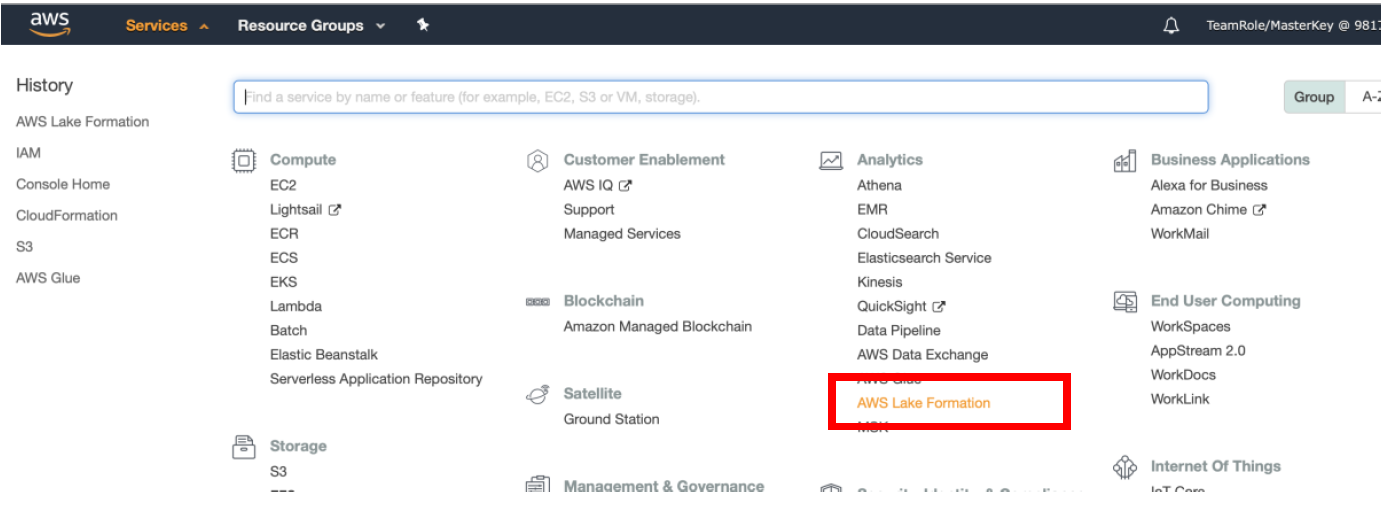The image size is (1386, 516).
Task: Click the End User Computing icon
Action: pyautogui.click(x=1125, y=301)
